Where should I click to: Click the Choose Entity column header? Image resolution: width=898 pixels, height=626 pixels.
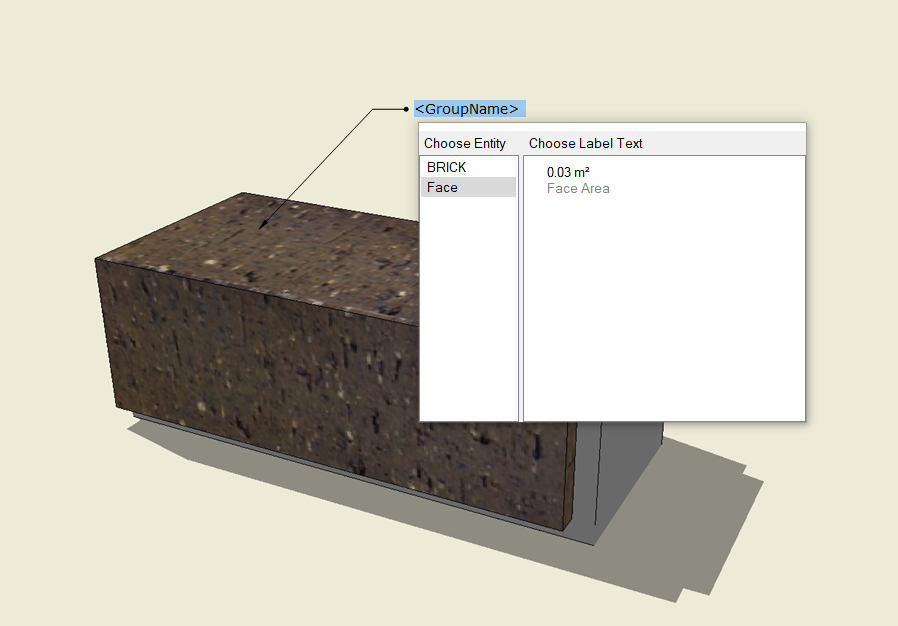(464, 143)
